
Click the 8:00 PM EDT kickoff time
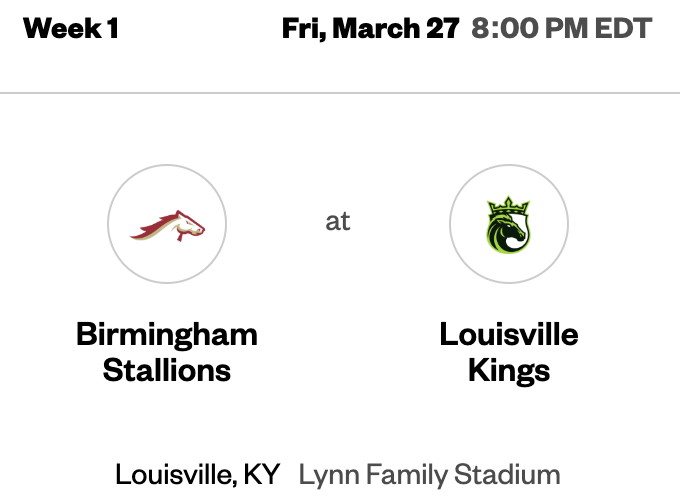(560, 28)
